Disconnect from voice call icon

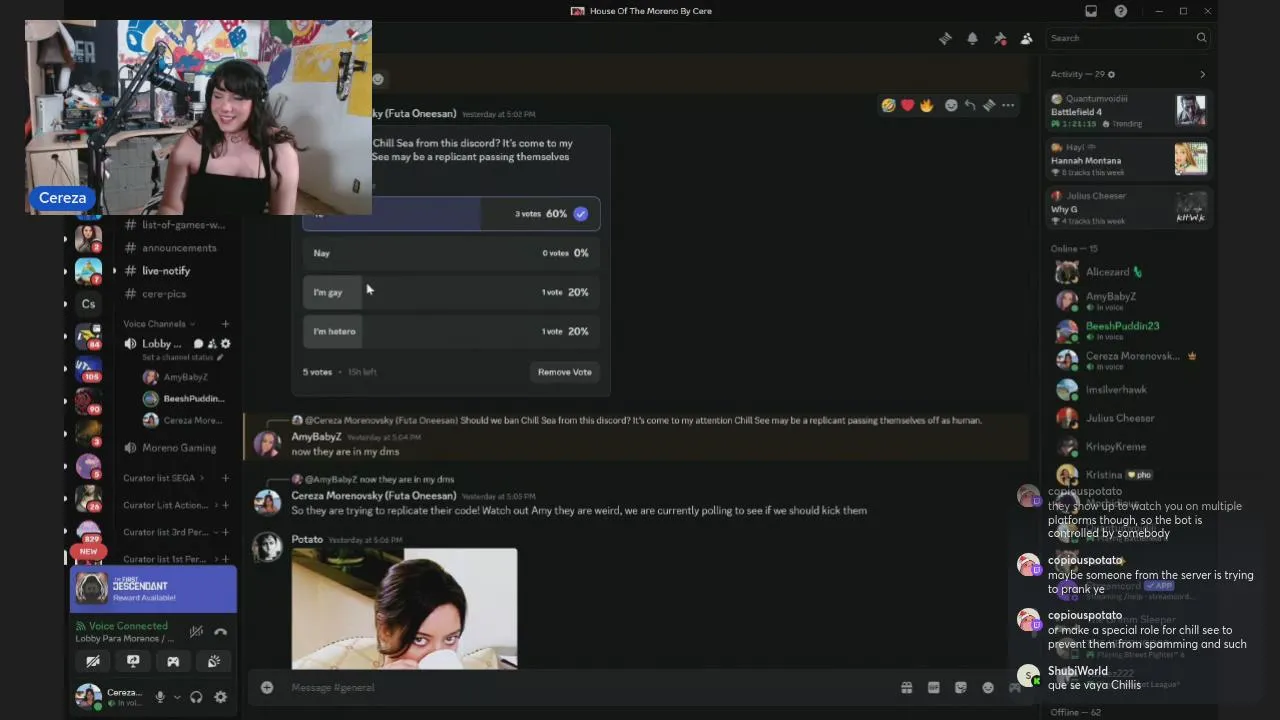(221, 631)
